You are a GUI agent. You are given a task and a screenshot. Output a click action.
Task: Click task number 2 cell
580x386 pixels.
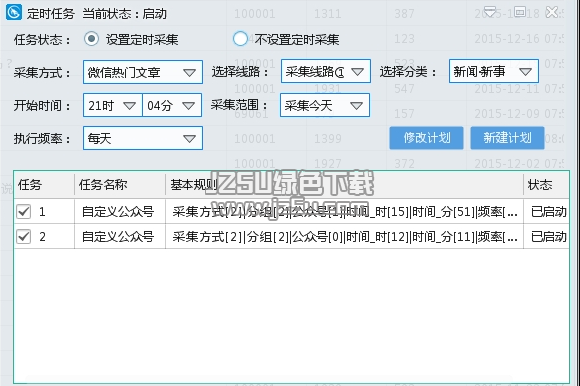[42, 237]
